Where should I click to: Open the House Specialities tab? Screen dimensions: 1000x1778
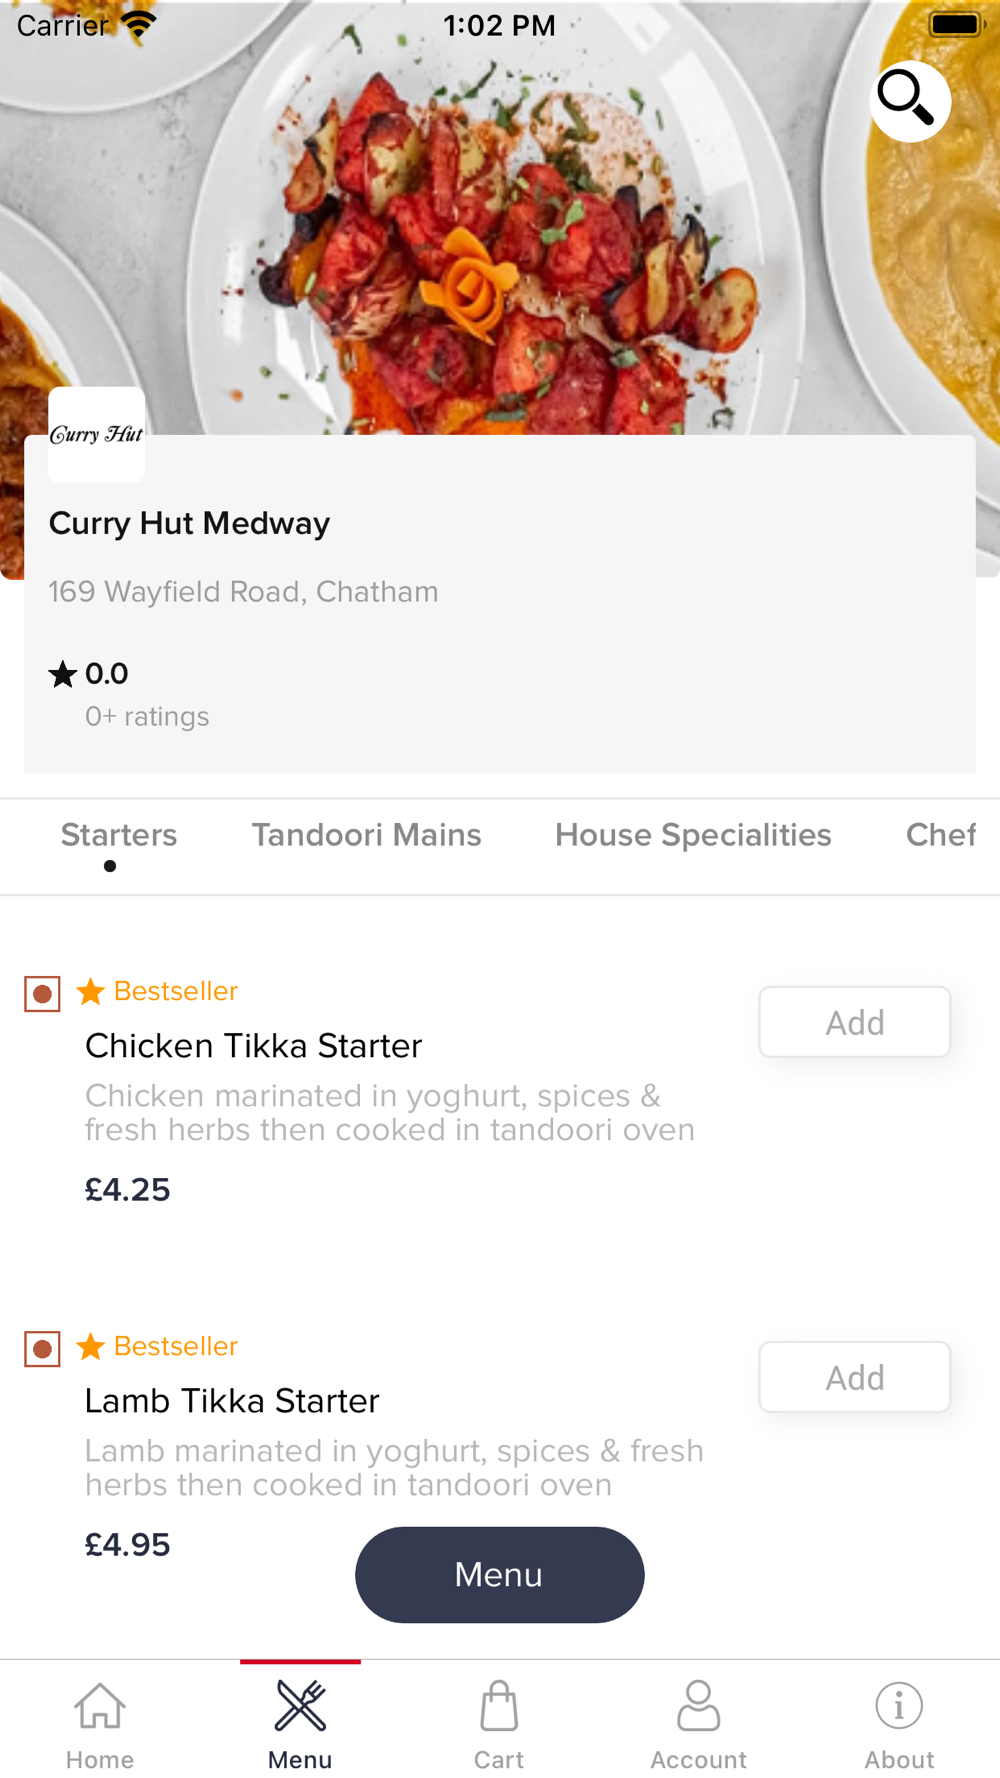[x=693, y=835]
